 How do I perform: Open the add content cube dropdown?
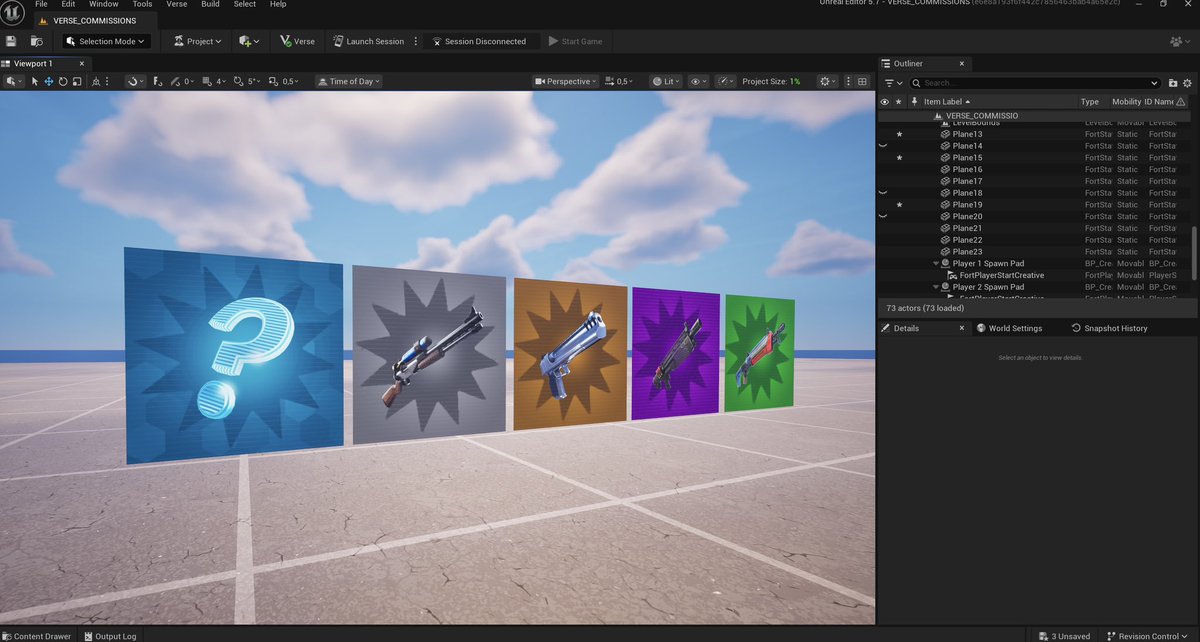tap(249, 41)
